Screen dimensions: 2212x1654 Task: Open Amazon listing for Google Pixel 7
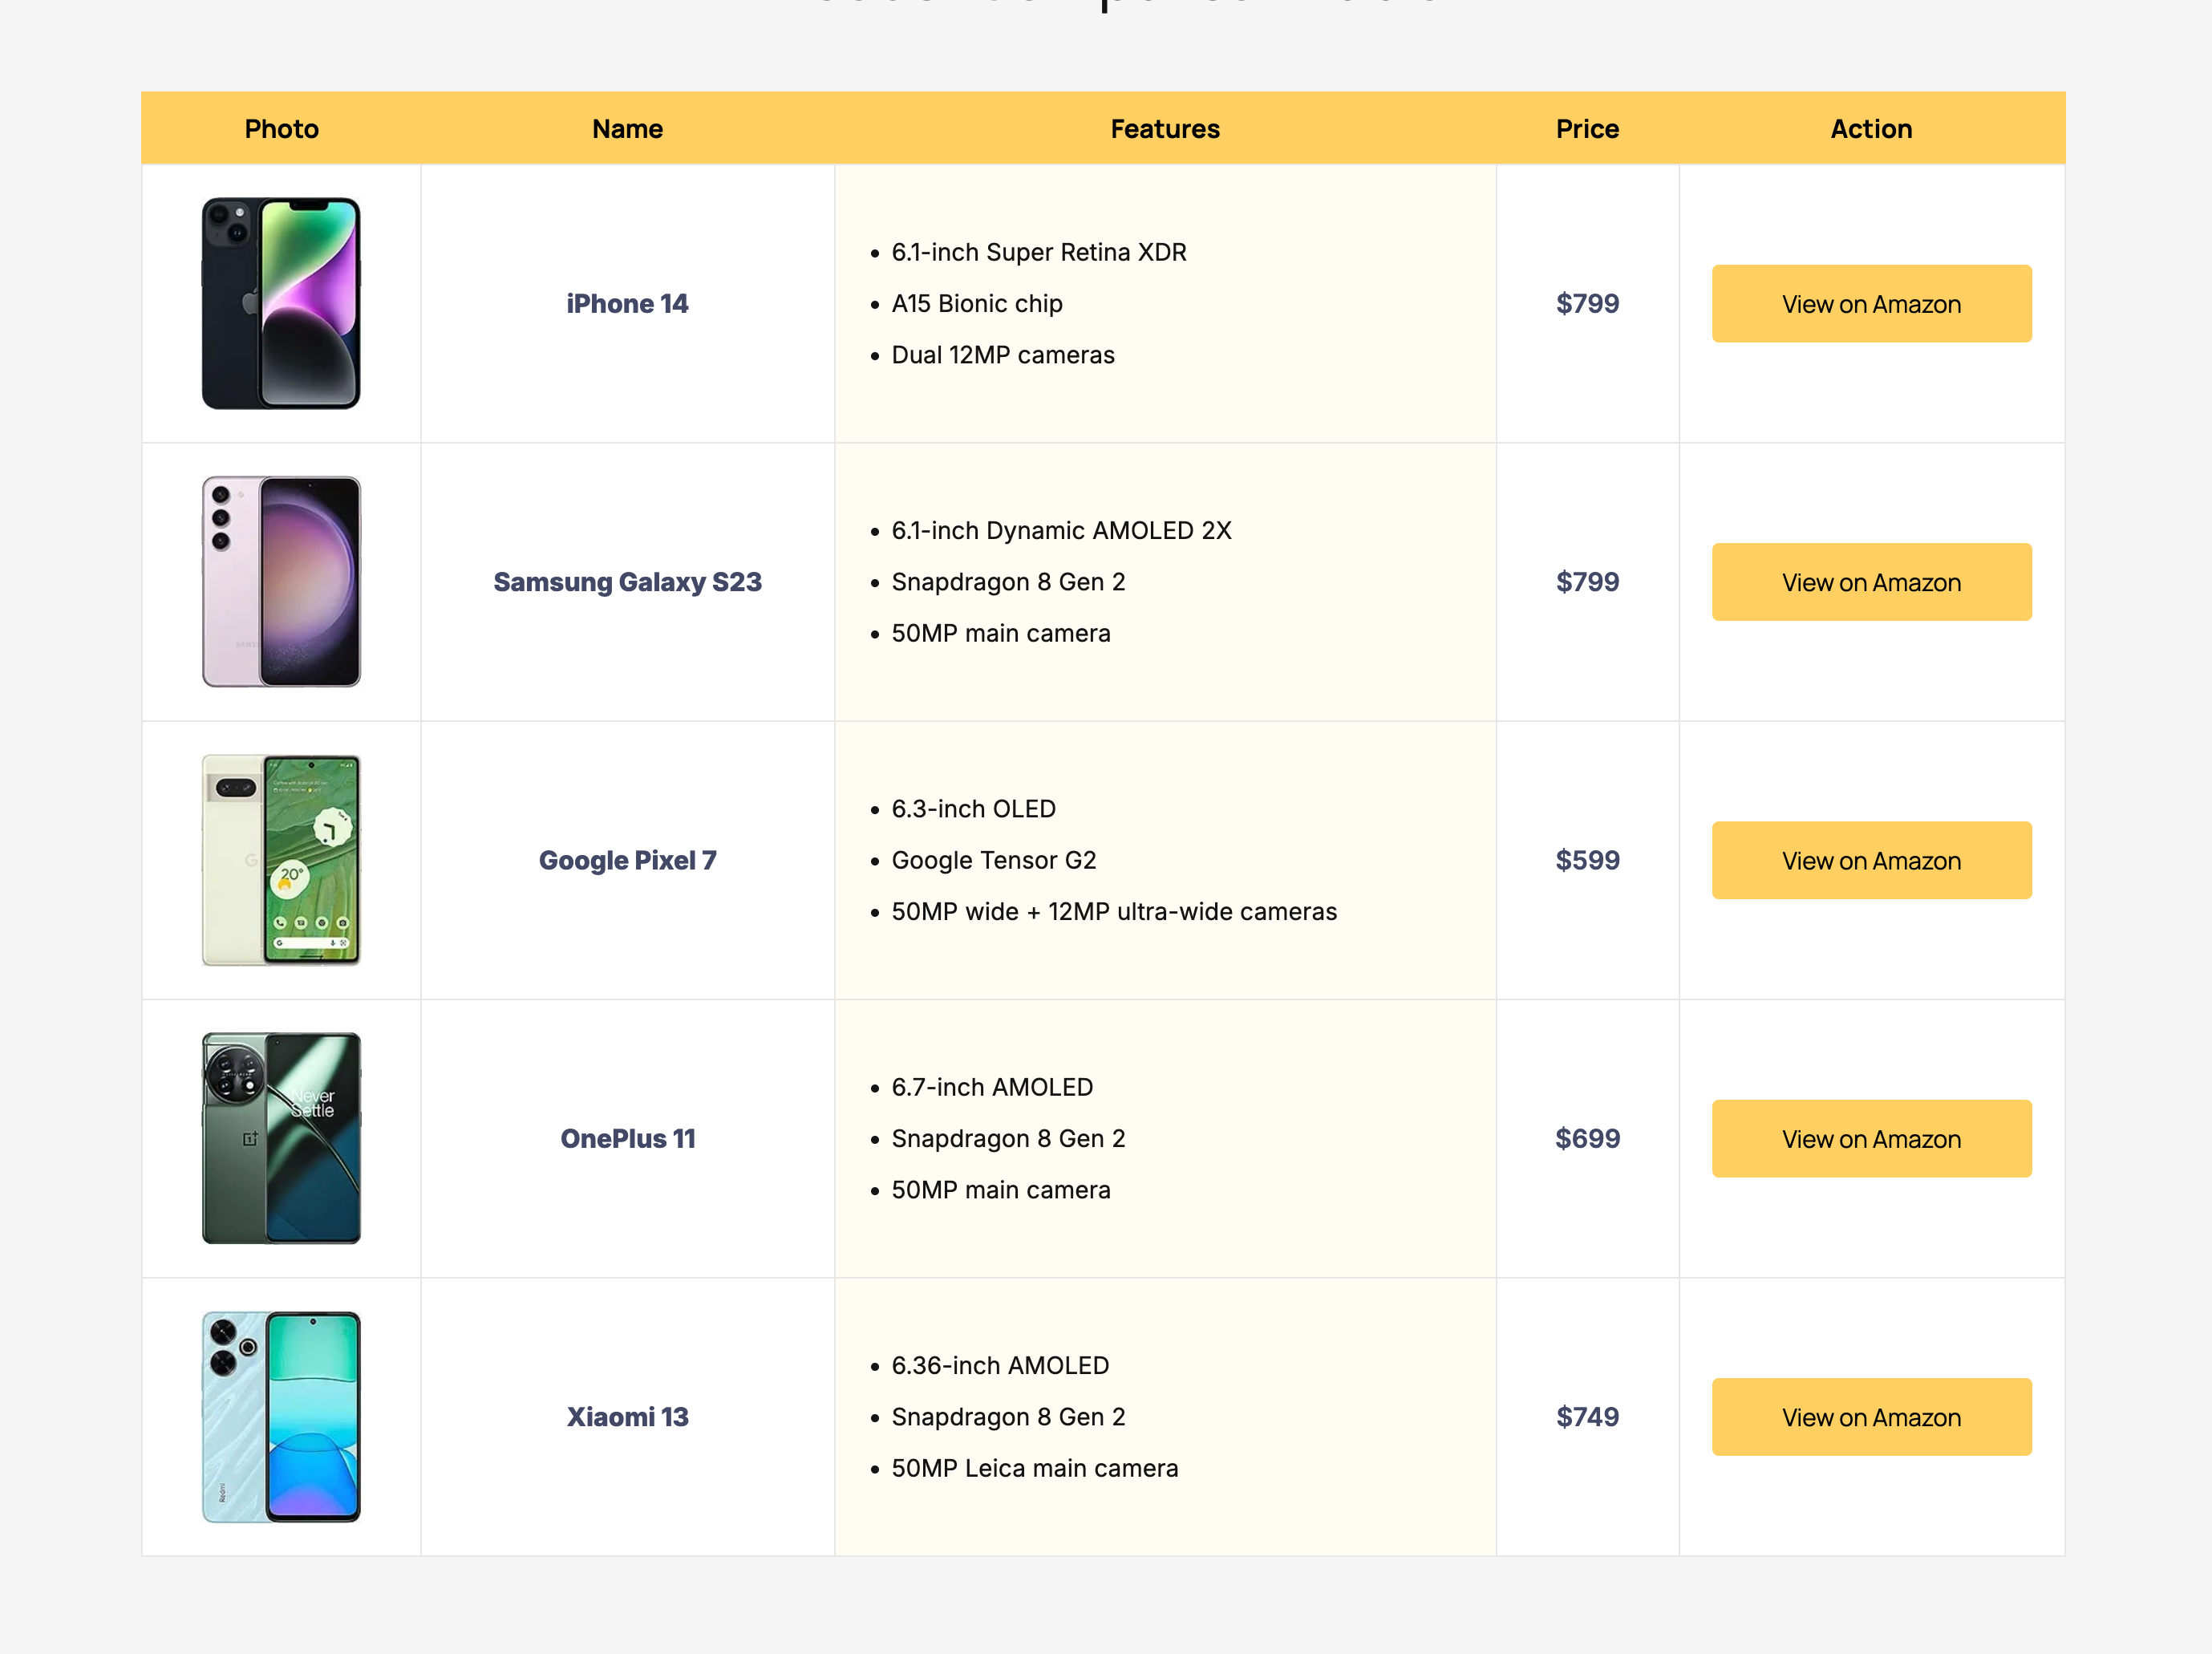coord(1870,860)
